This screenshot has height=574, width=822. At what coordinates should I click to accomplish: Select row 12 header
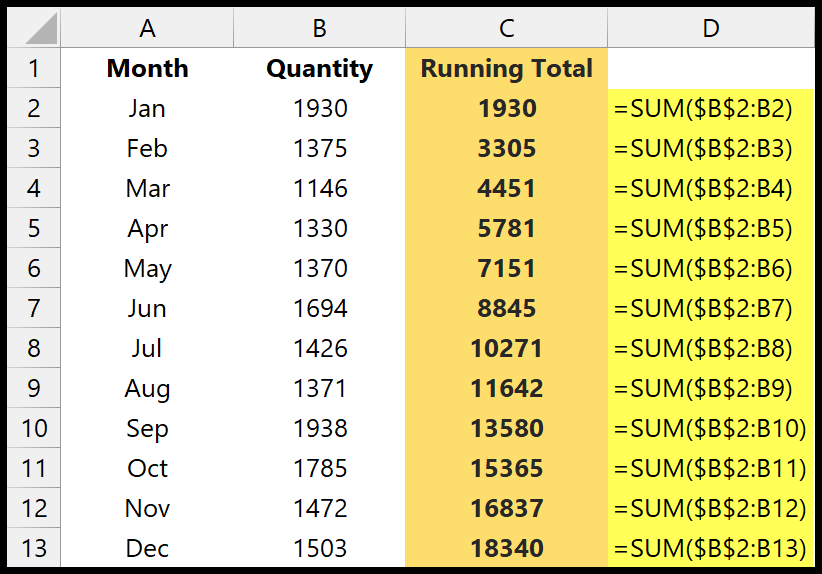[x=34, y=508]
